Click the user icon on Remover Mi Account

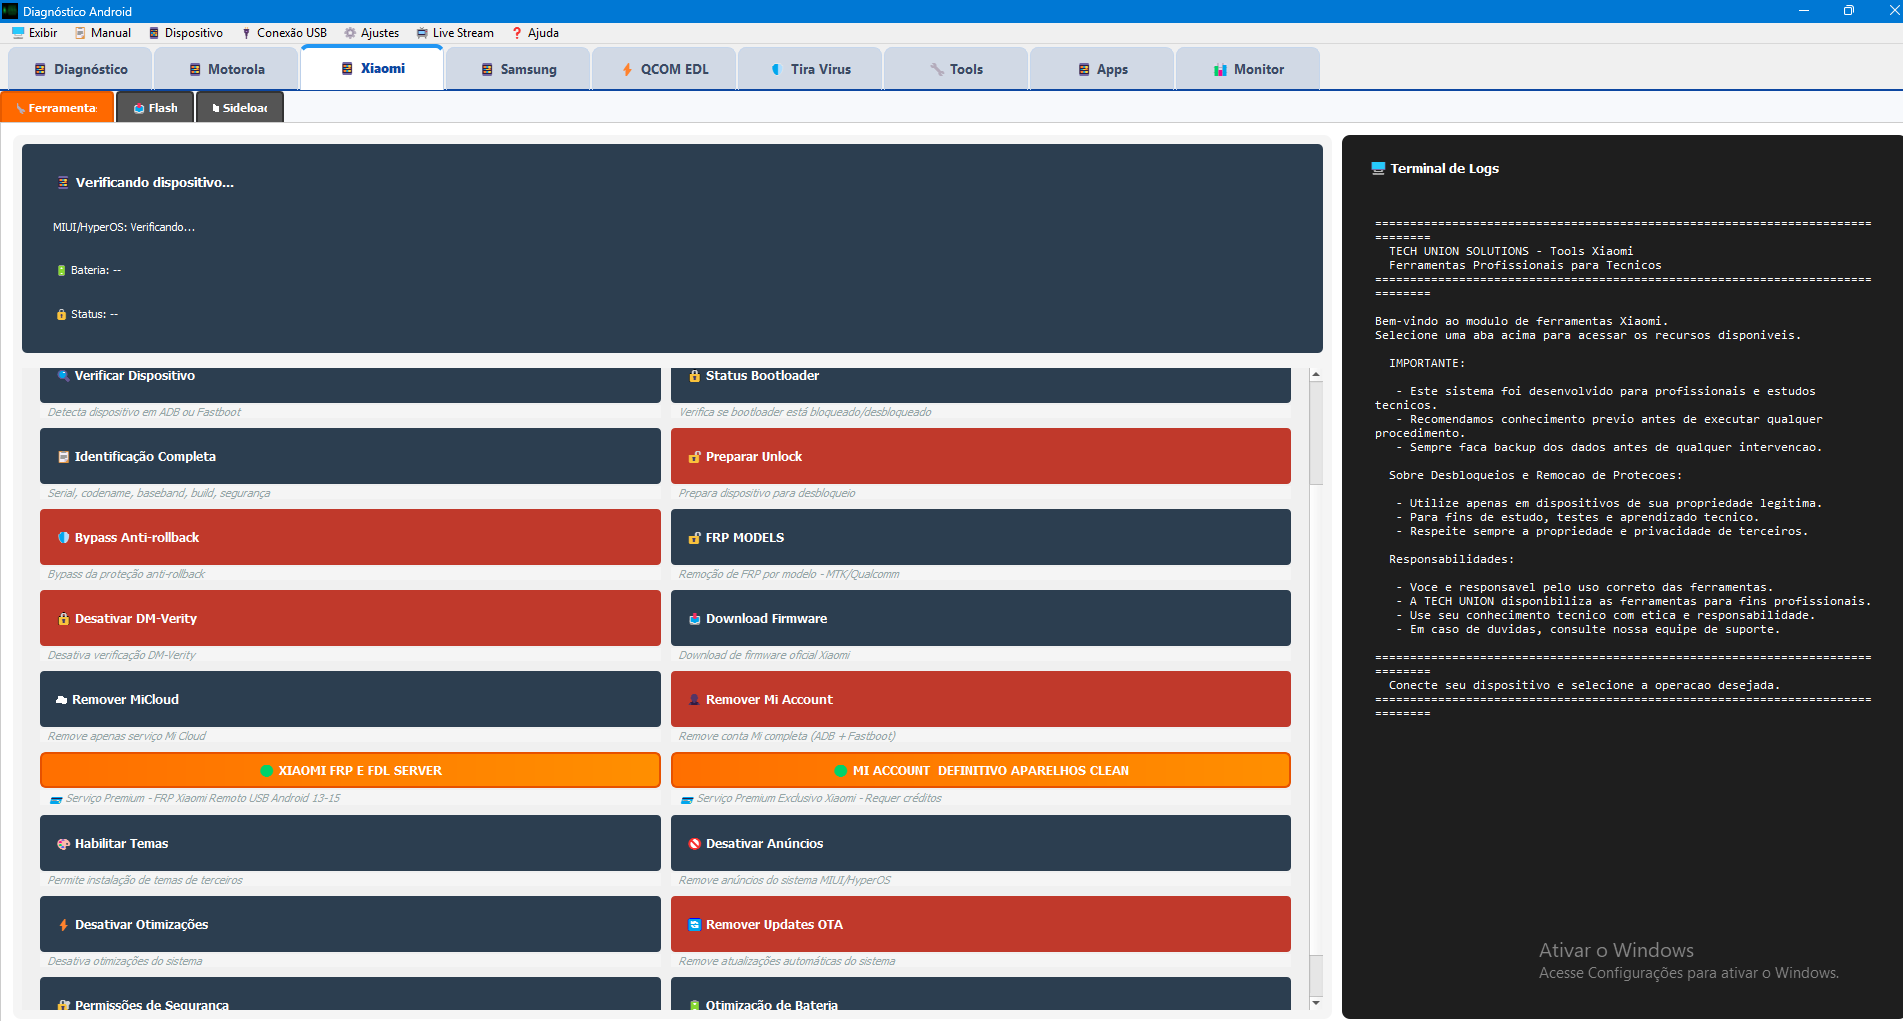pyautogui.click(x=694, y=700)
